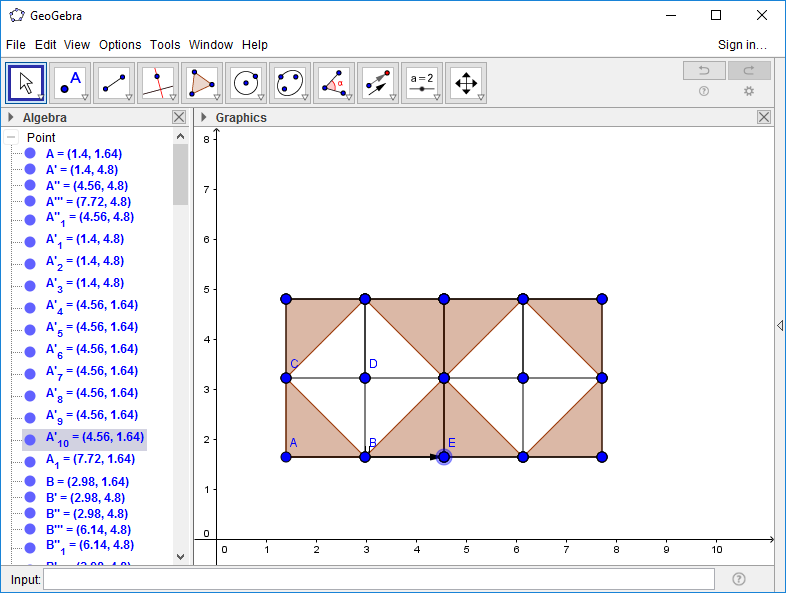Select the Point tool
Screen dimensions: 786x593
coord(70,83)
